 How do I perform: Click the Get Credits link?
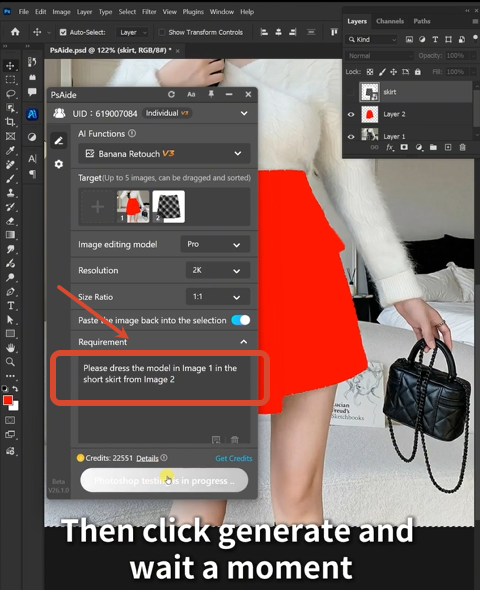[234, 458]
